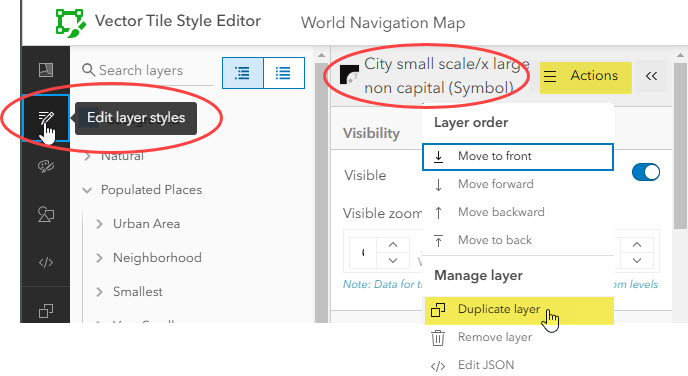Click the properties panel scrollbar thumb
688x376 pixels.
coord(680,146)
